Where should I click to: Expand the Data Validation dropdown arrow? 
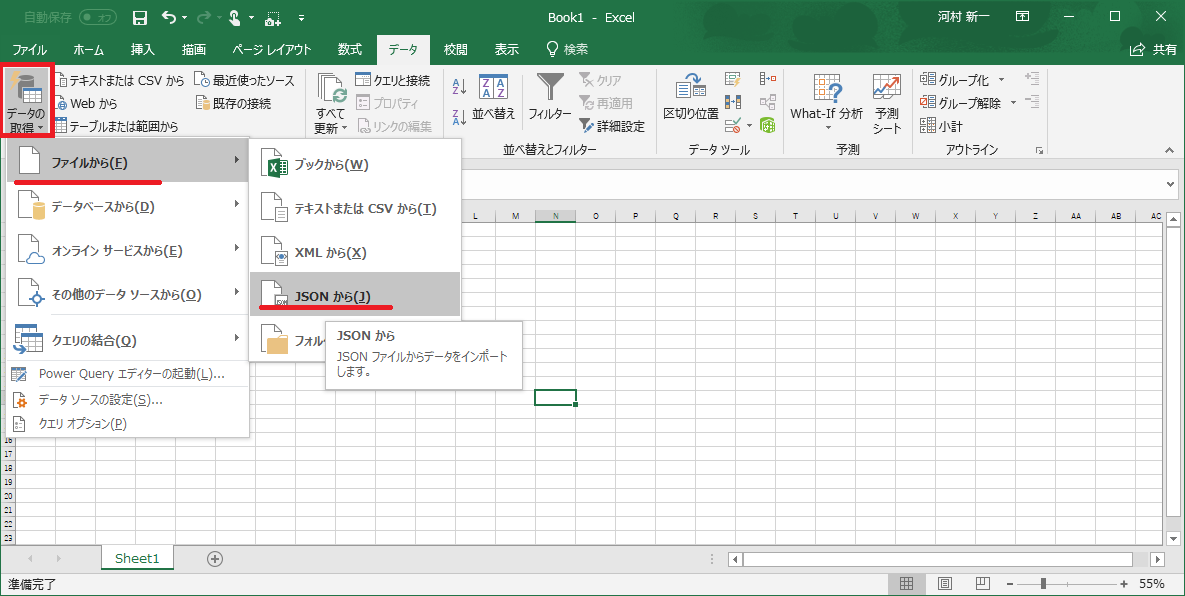pyautogui.click(x=749, y=125)
